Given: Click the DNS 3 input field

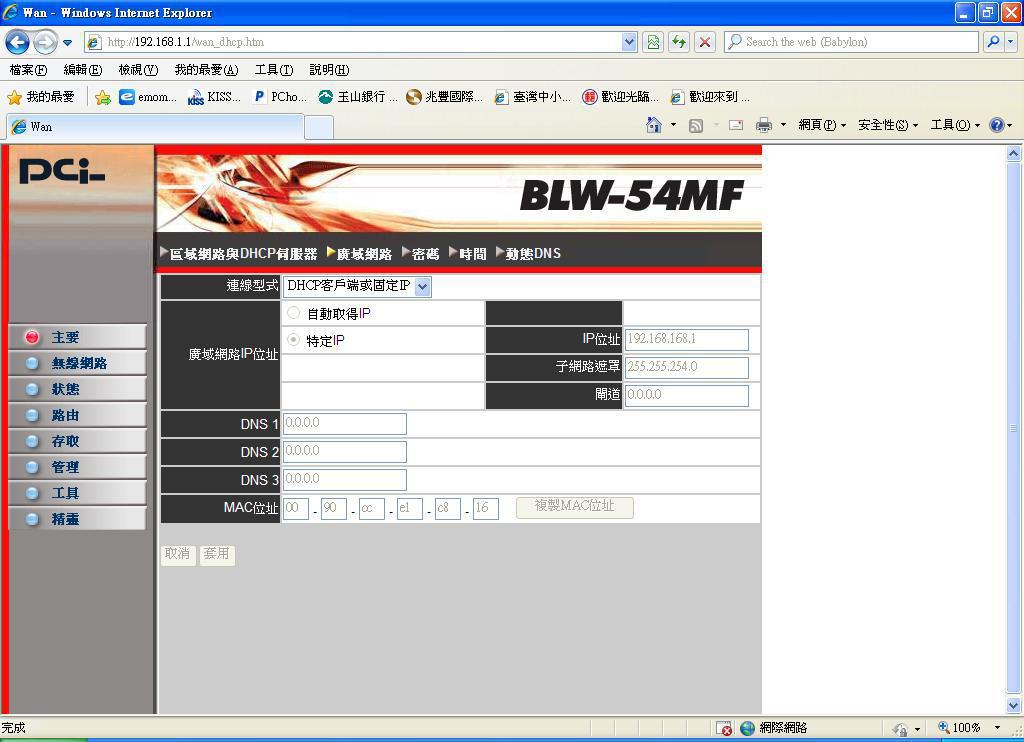Looking at the screenshot, I should point(344,479).
